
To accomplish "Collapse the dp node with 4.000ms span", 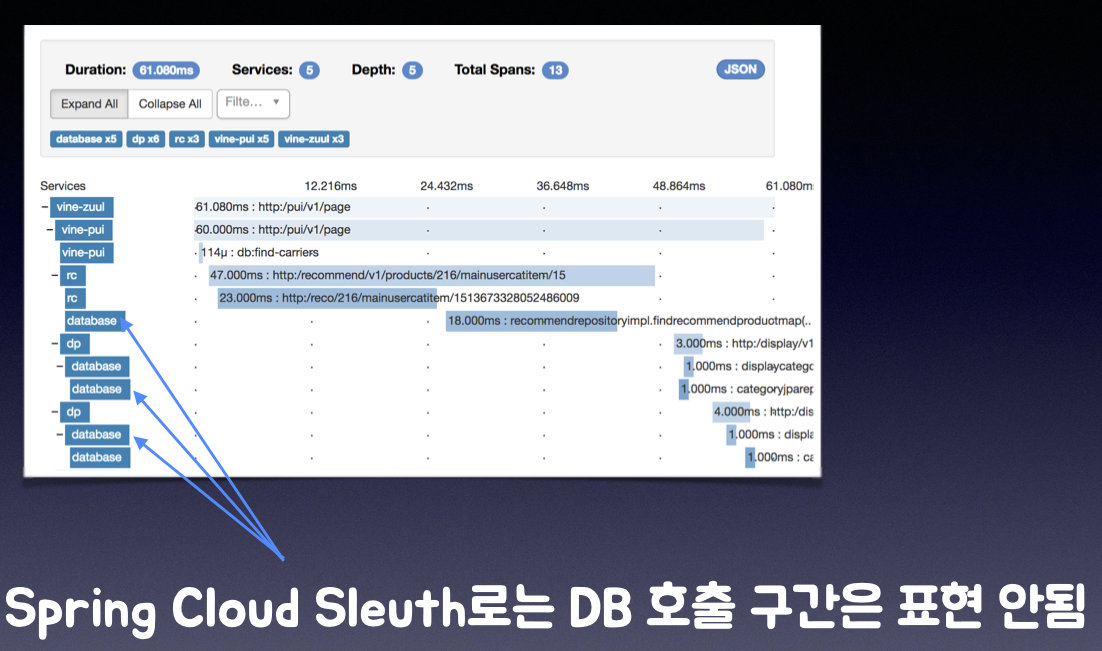I will point(54,411).
